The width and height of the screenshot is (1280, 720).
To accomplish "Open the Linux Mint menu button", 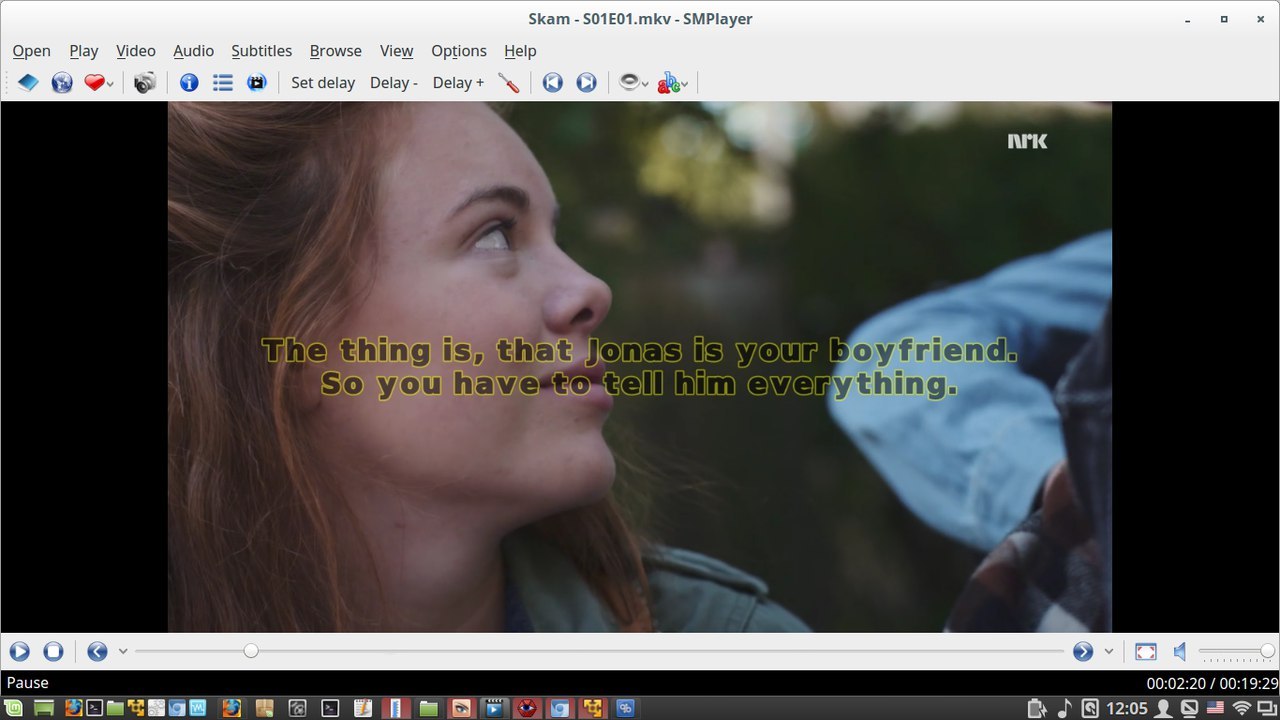I will (13, 708).
